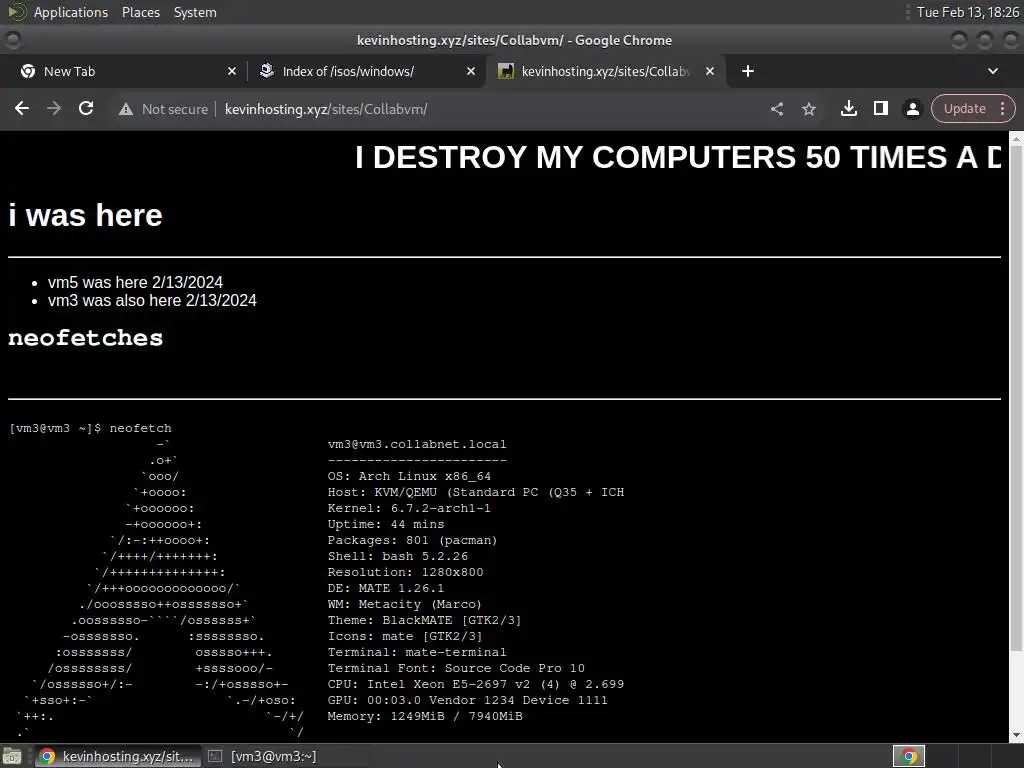1024x768 pixels.
Task: Switch to the New Tab tab
Action: click(124, 71)
